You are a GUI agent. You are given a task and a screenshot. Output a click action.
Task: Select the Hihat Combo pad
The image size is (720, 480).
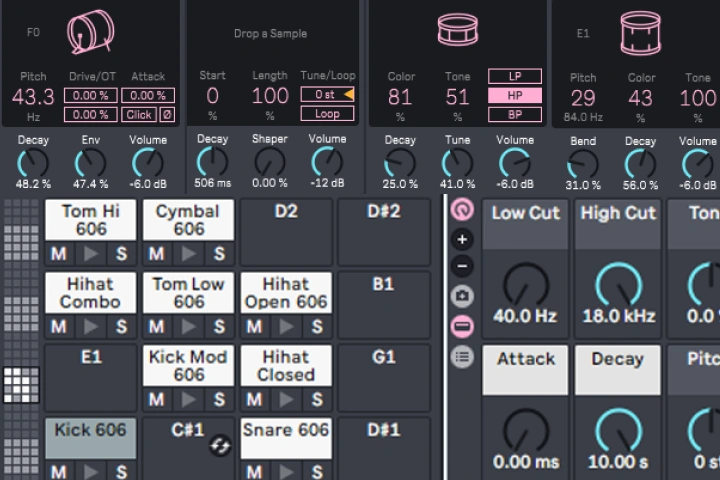[x=91, y=293]
